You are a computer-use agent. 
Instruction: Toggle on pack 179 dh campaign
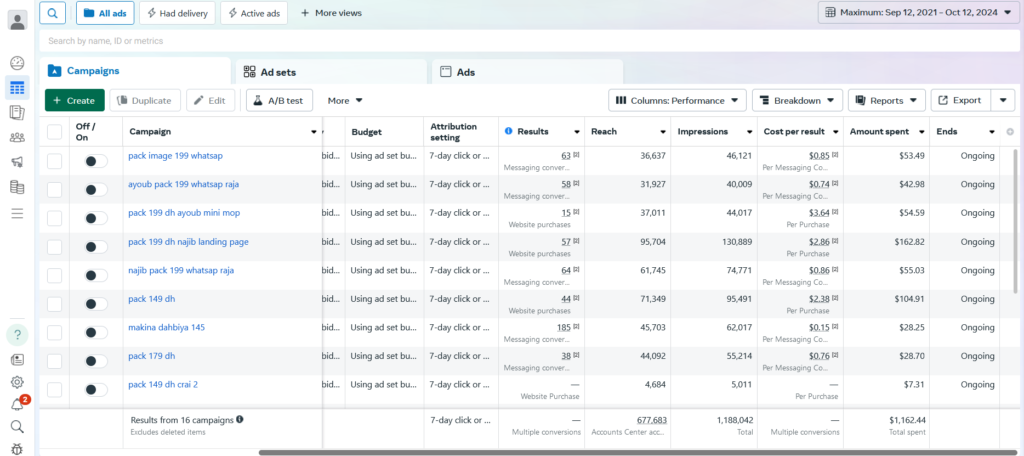coord(96,361)
